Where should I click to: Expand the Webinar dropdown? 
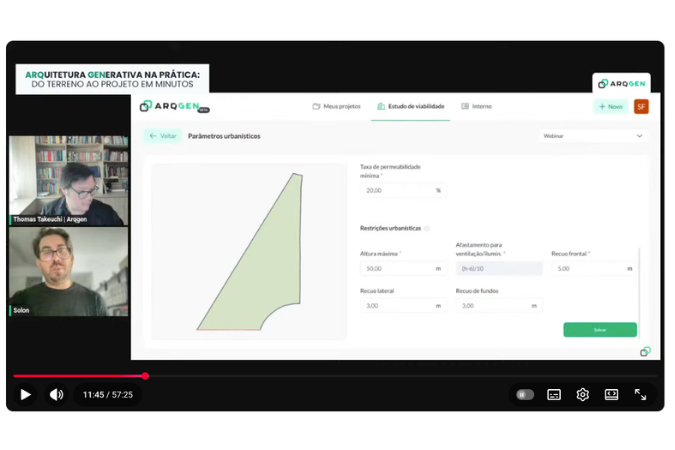pyautogui.click(x=593, y=136)
